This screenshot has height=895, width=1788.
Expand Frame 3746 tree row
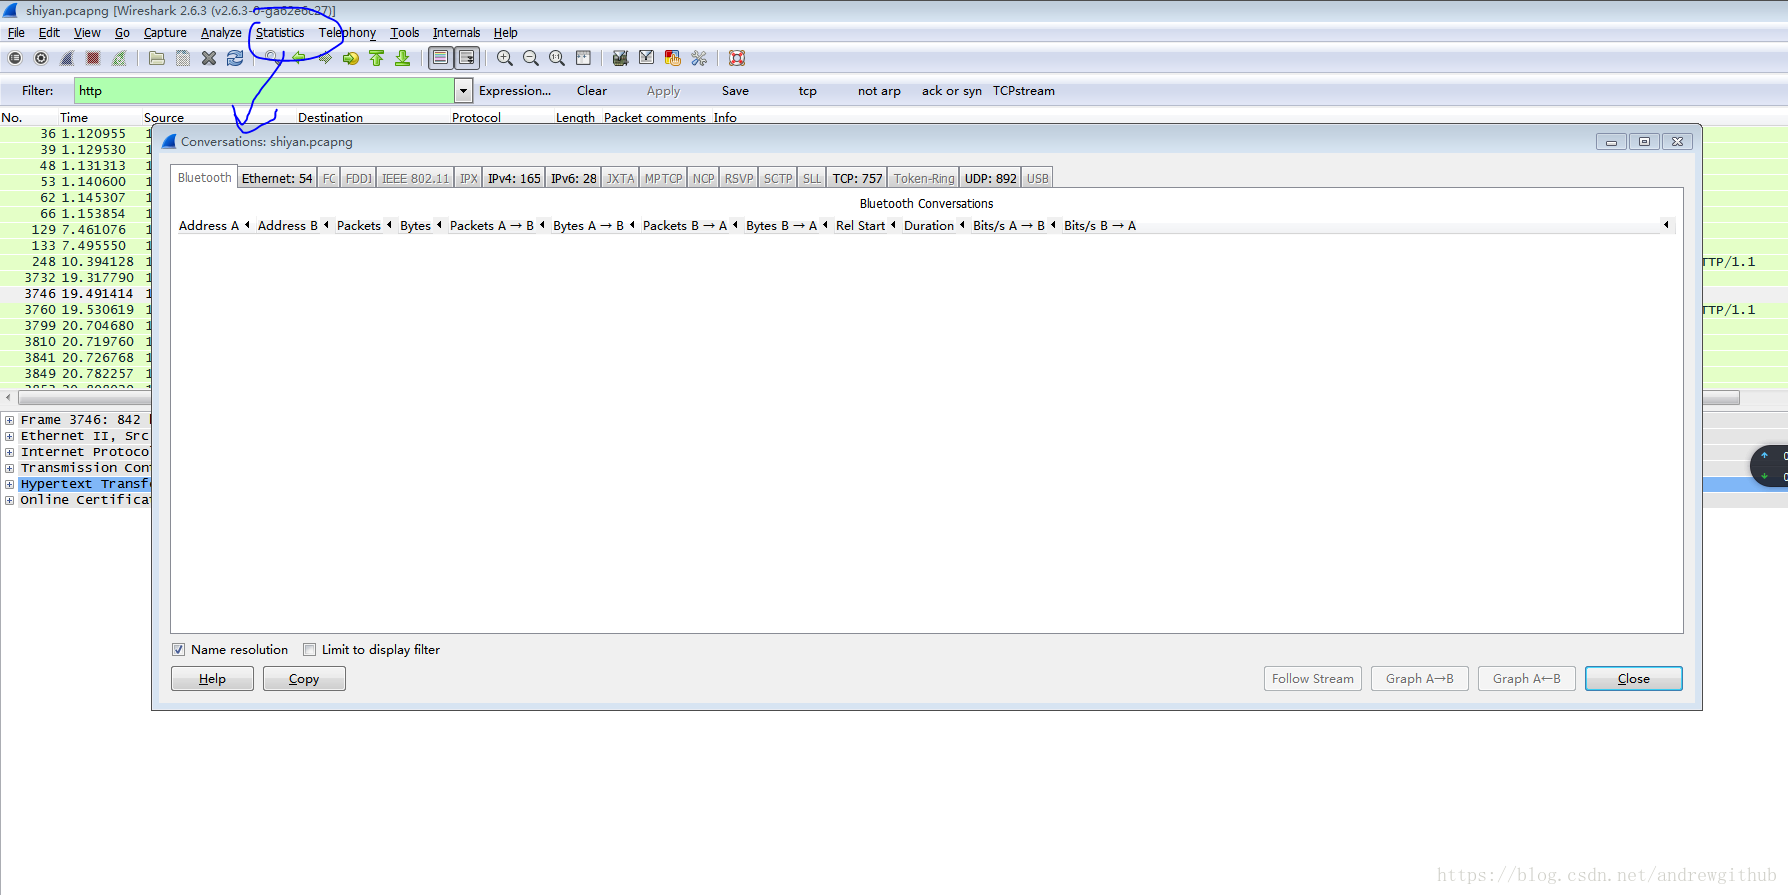coord(10,420)
